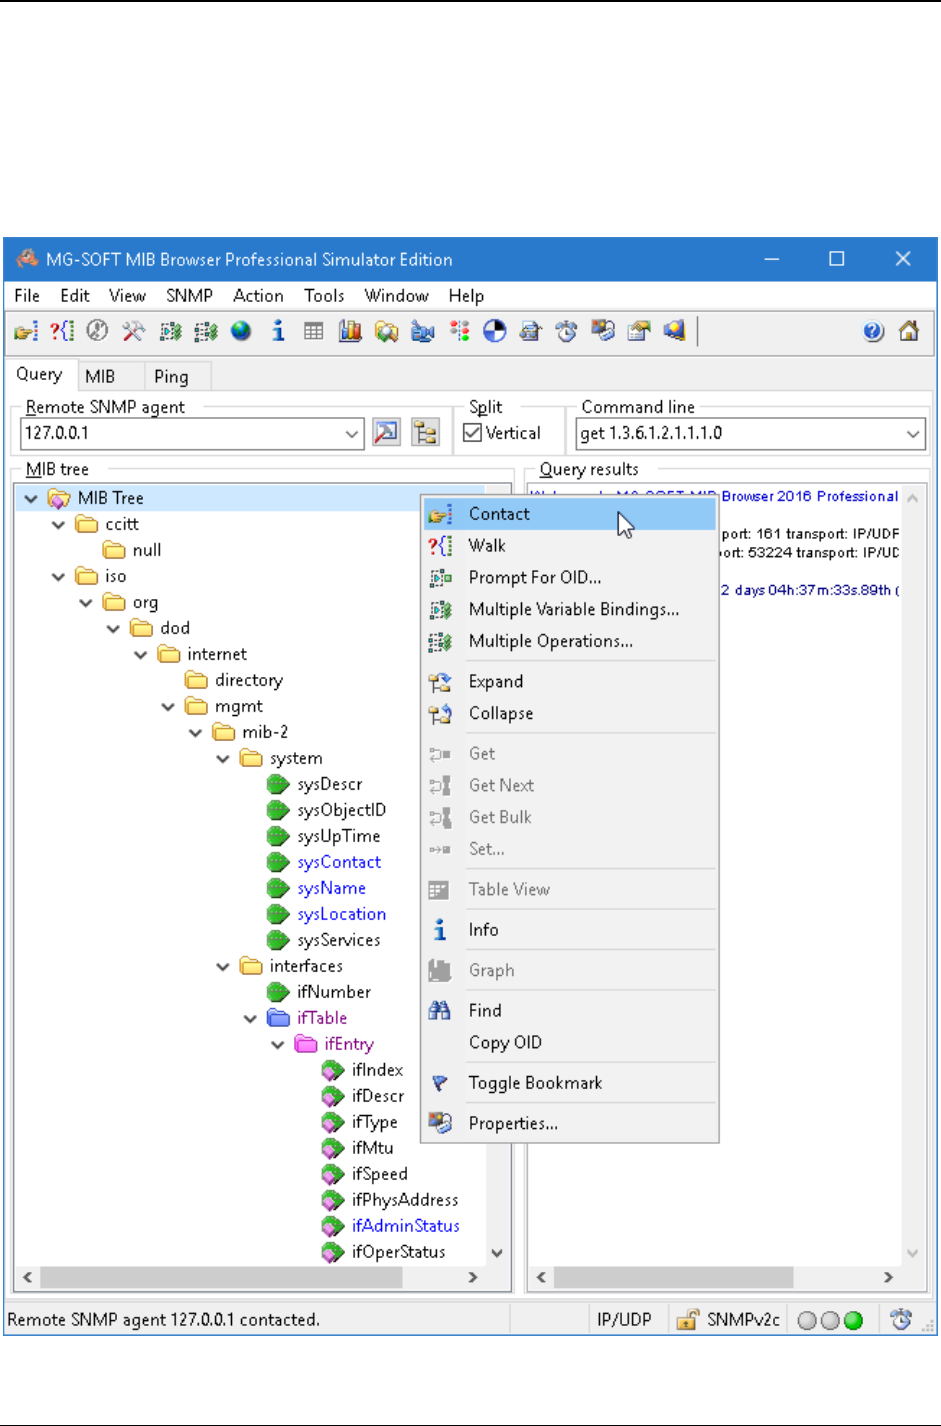Select ifAdminStatus in the MIB tree
941x1426 pixels.
pos(405,1226)
